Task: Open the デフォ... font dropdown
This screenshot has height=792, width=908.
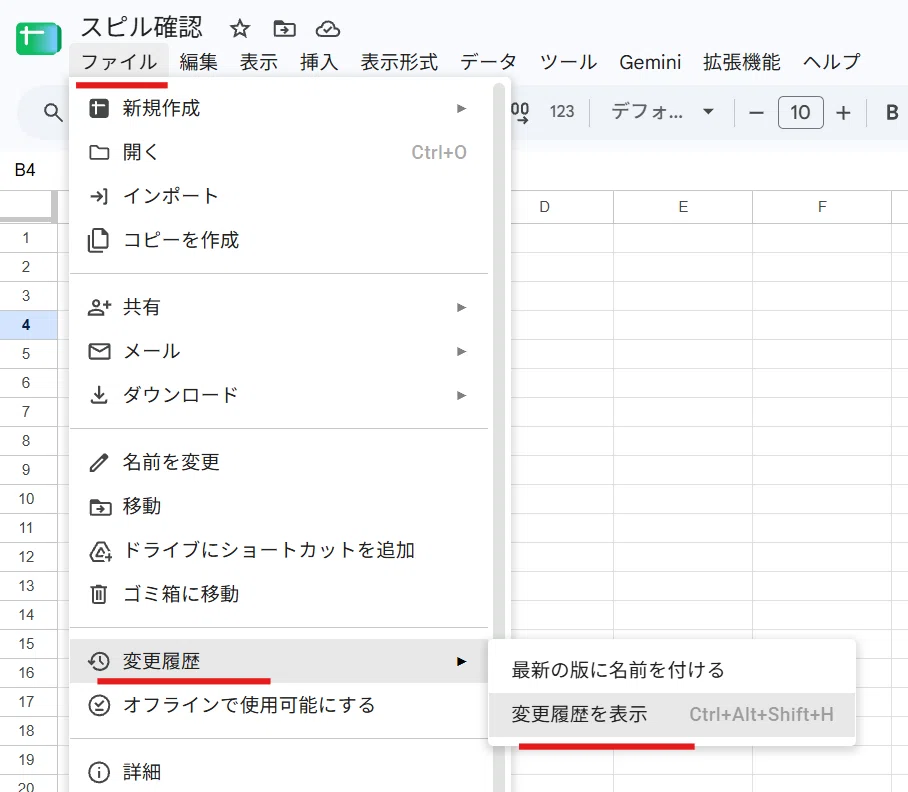Action: click(662, 111)
